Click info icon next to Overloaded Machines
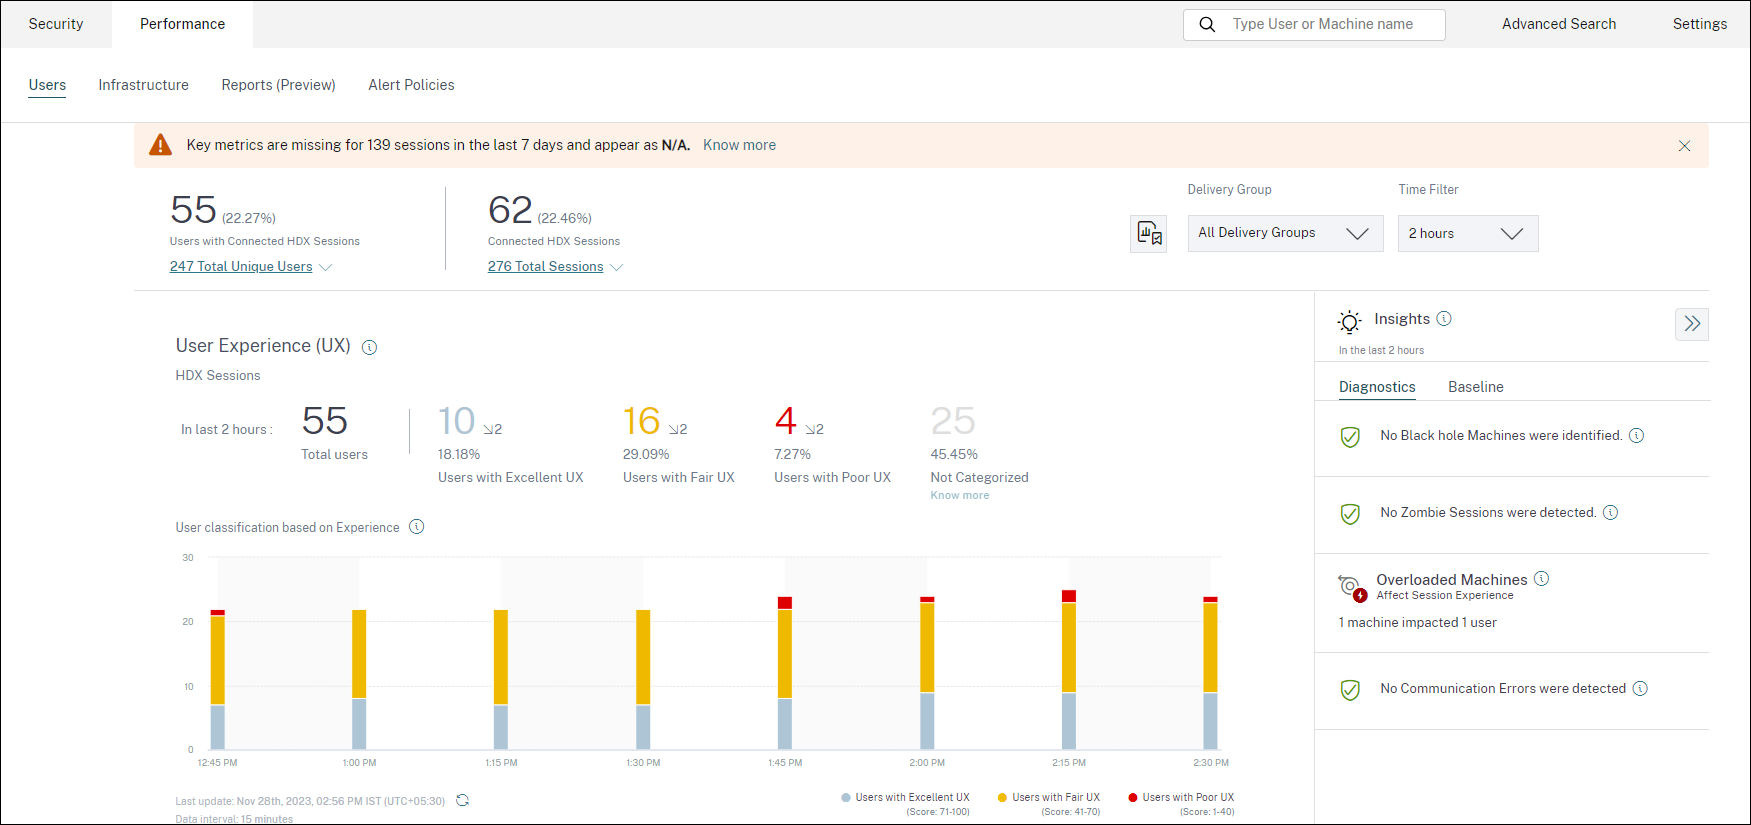This screenshot has height=825, width=1751. tap(1541, 579)
